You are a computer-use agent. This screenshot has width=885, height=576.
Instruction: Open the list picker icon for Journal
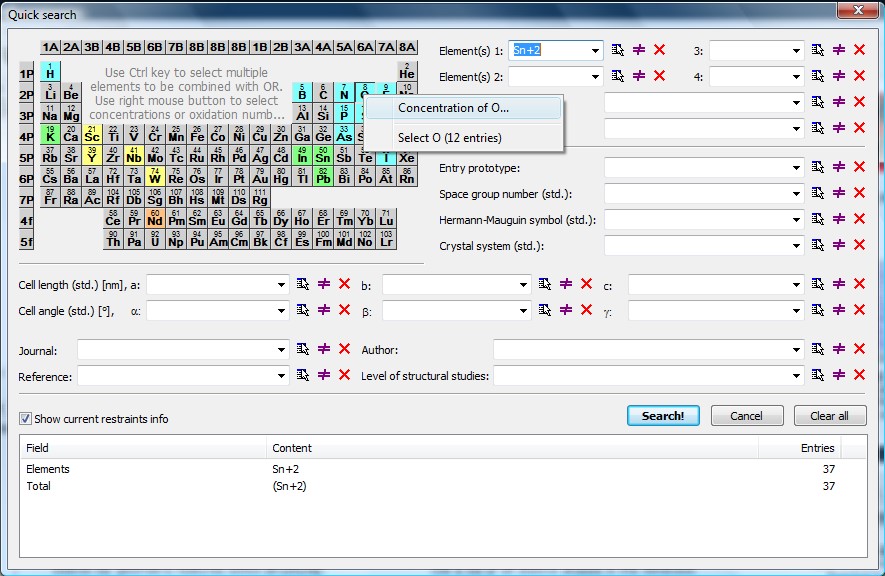tap(303, 350)
